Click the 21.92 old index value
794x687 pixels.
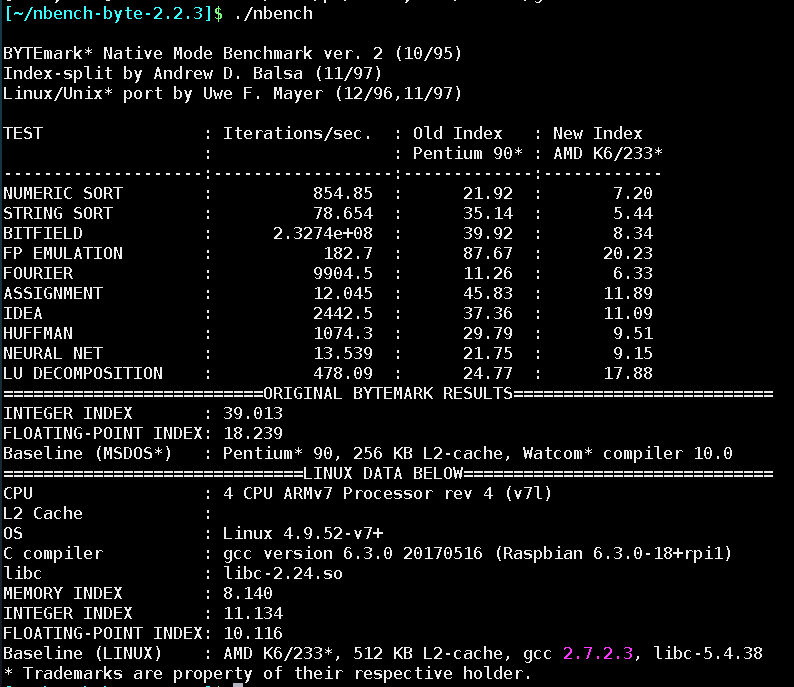coord(488,193)
